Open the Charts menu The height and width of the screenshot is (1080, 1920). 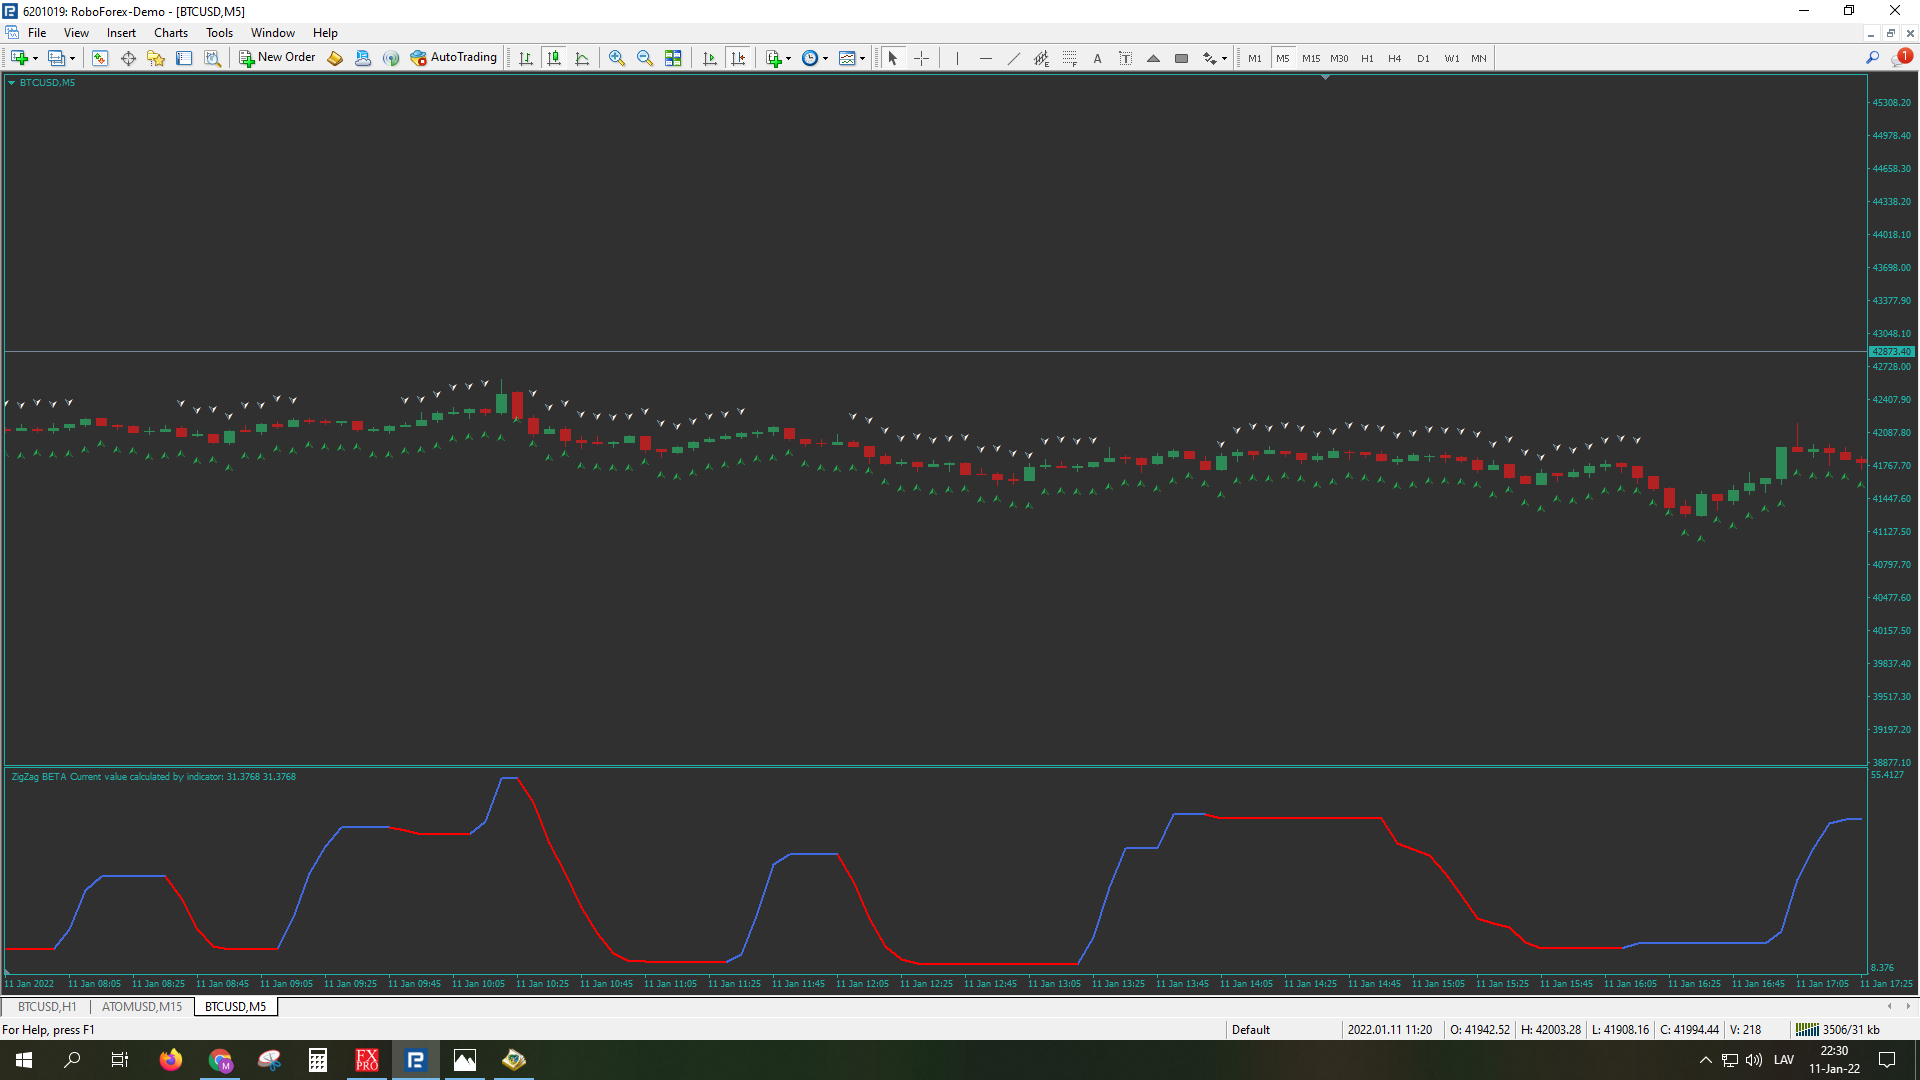pos(170,33)
